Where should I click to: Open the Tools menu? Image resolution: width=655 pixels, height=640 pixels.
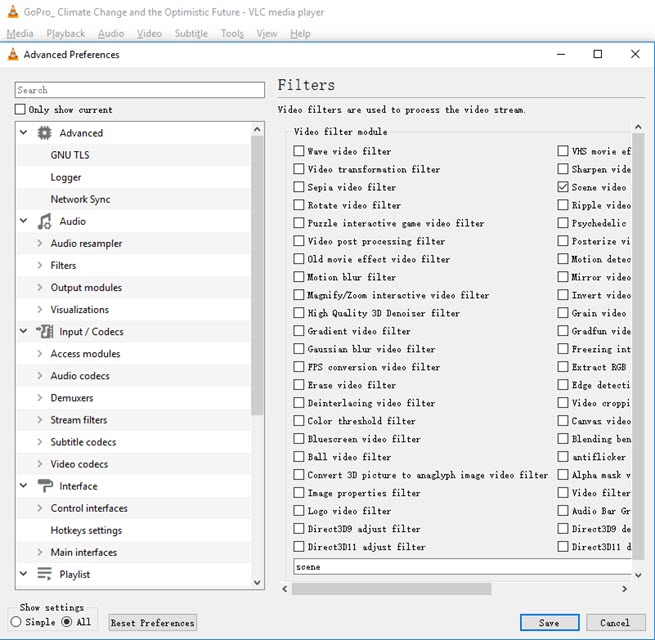click(232, 33)
